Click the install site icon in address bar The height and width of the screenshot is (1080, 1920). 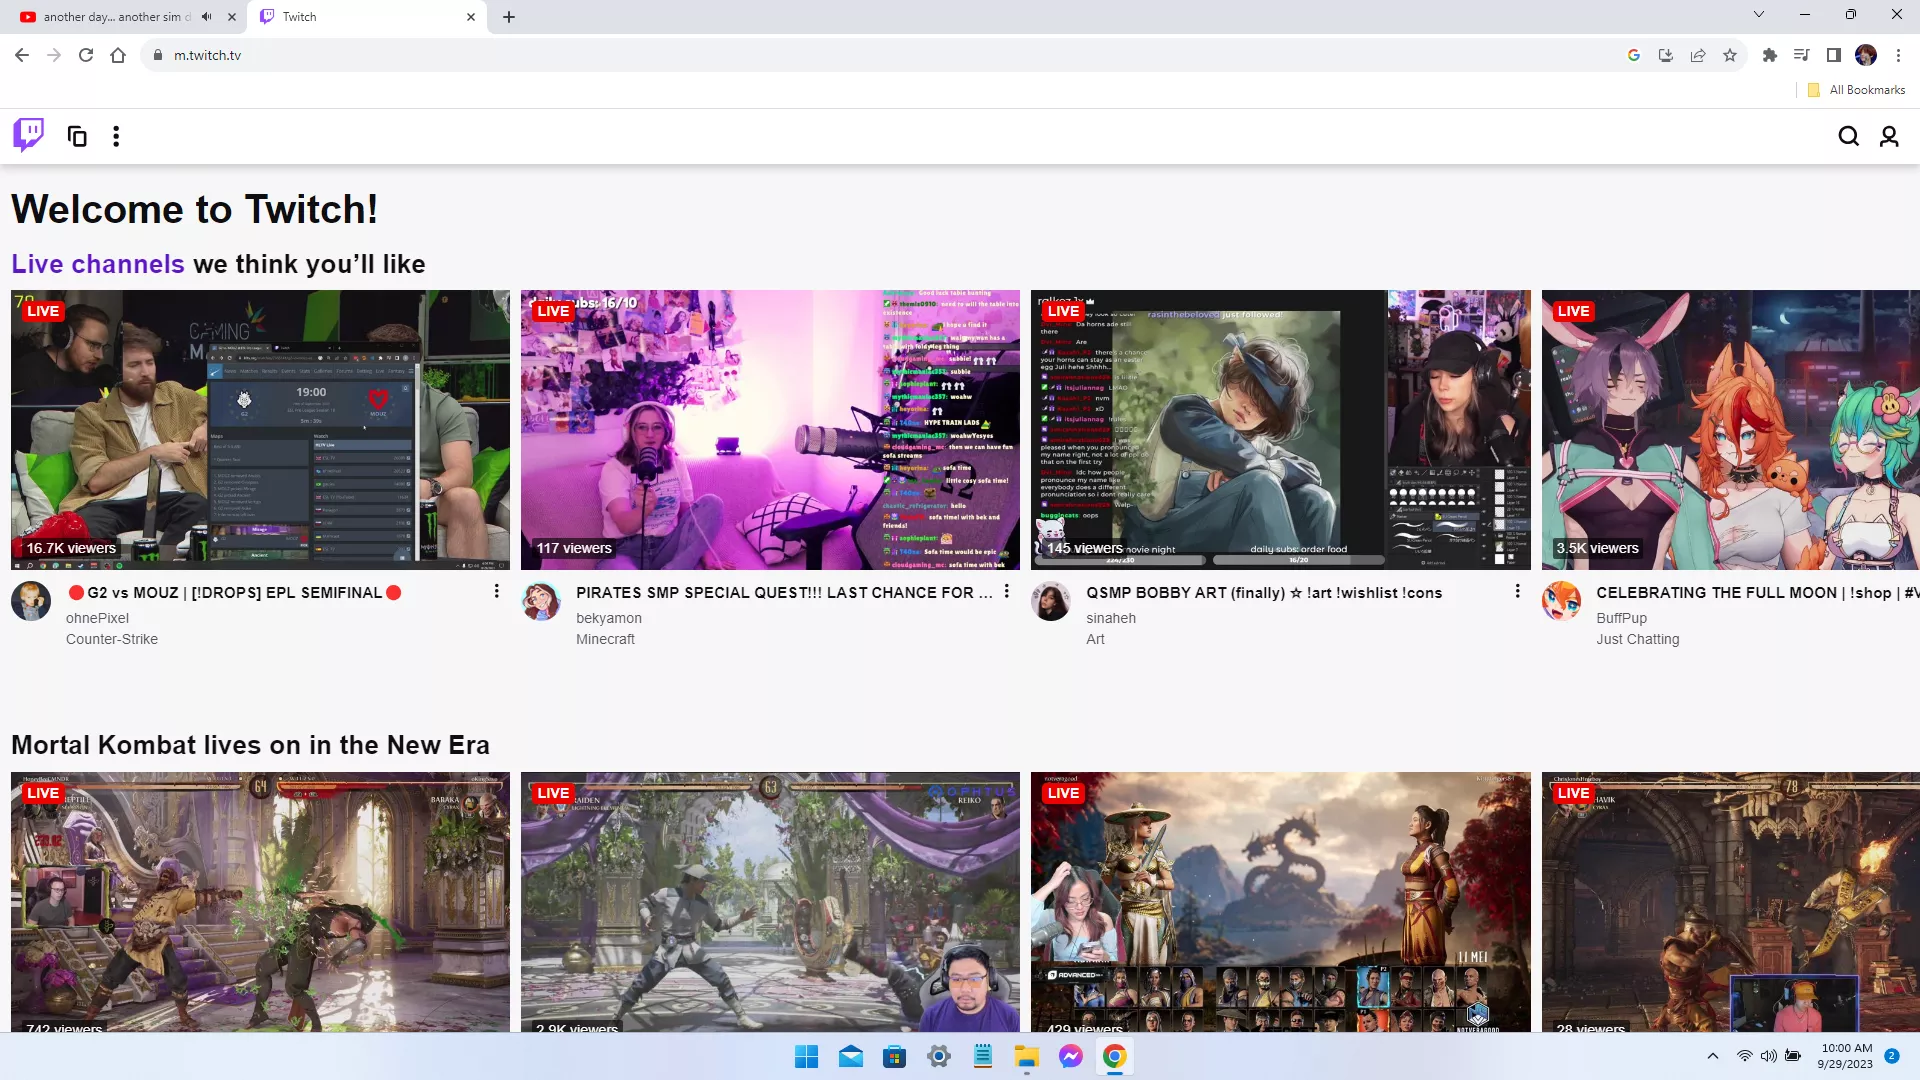pos(1665,55)
